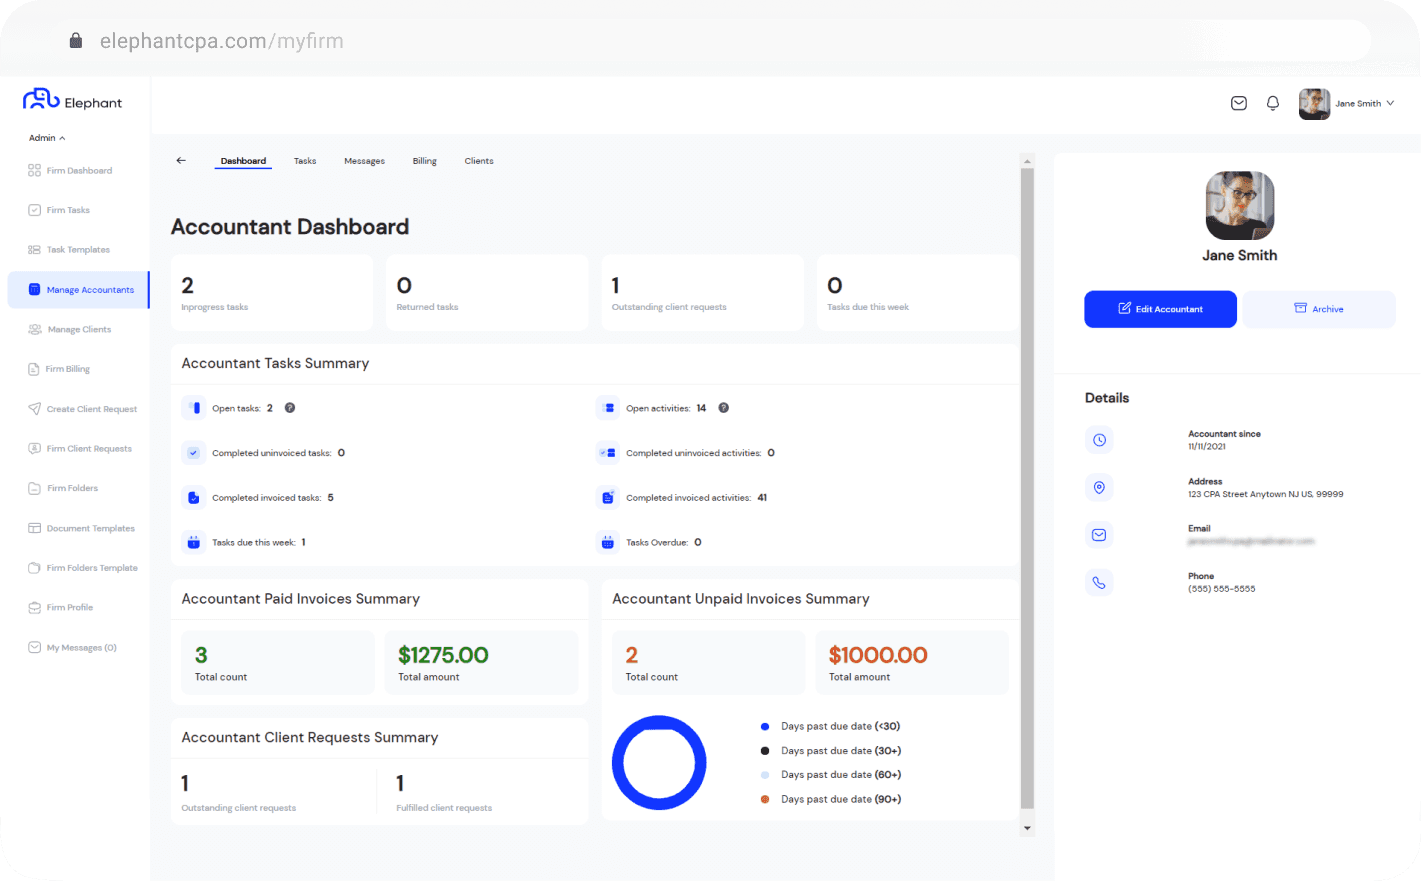Click the back arrow above the dashboard
Viewport: 1421px width, 881px height.
(x=181, y=160)
